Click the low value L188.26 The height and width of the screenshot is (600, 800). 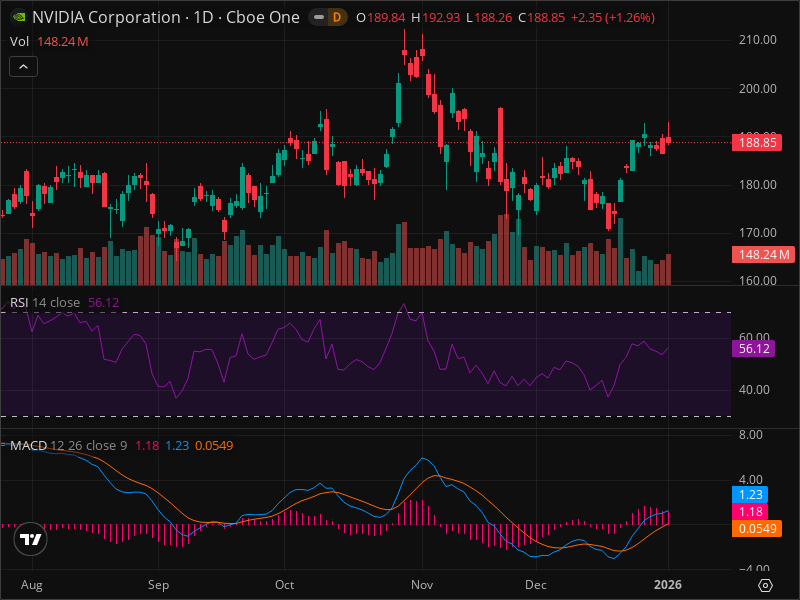point(489,17)
